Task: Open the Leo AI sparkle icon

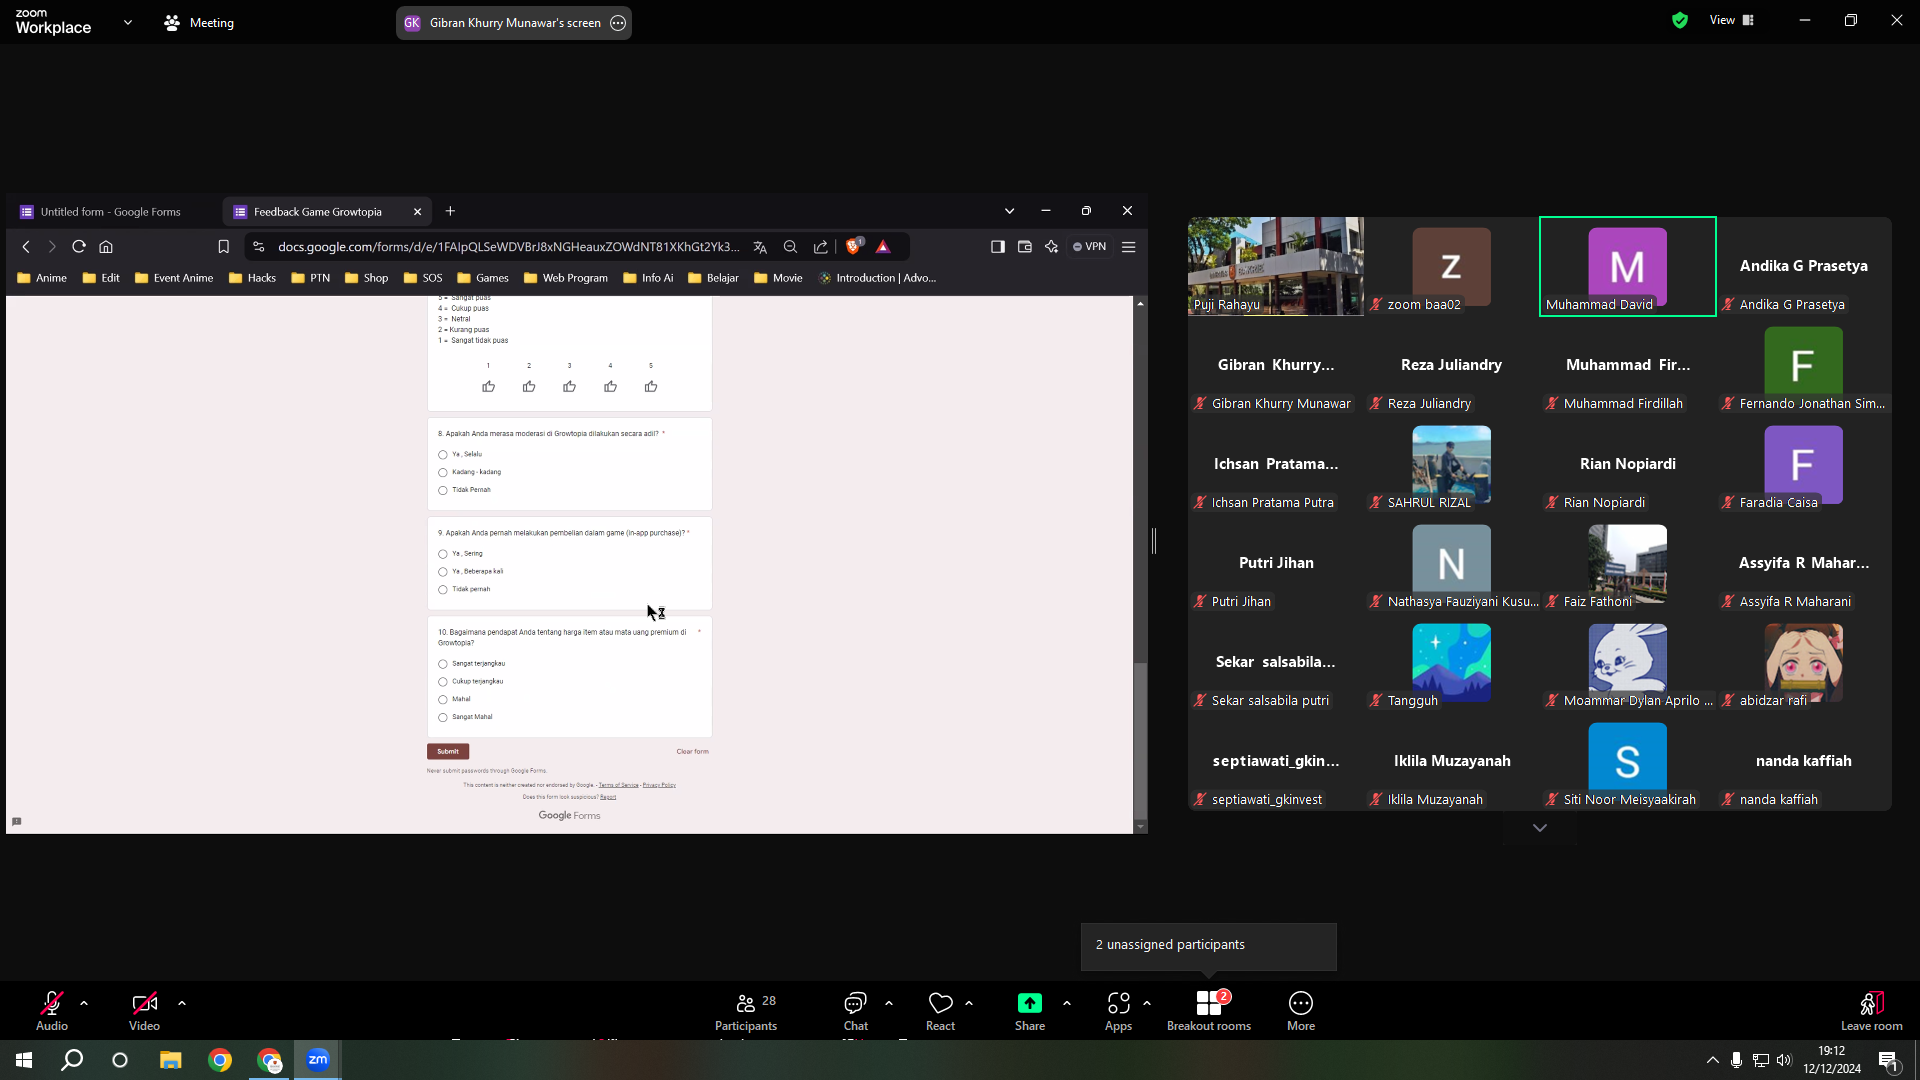Action: [1052, 247]
